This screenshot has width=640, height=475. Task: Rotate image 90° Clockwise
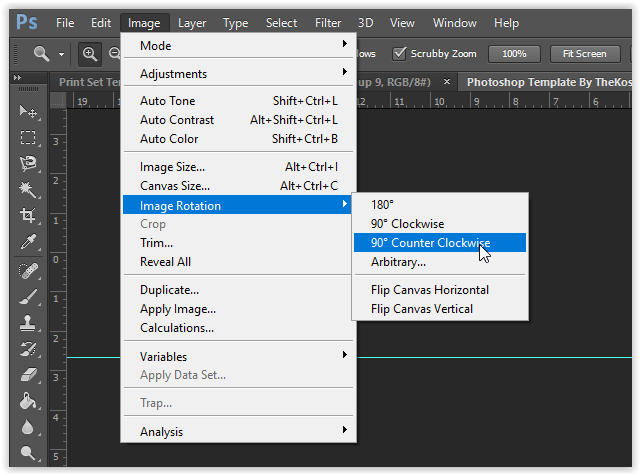pyautogui.click(x=440, y=224)
